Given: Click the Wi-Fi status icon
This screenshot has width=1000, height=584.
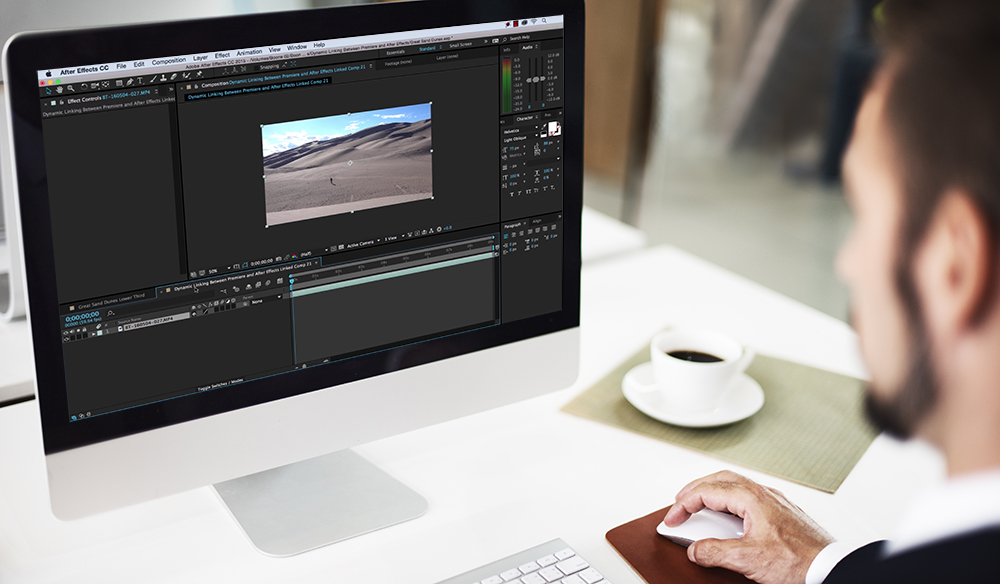Looking at the screenshot, I should pos(534,22).
